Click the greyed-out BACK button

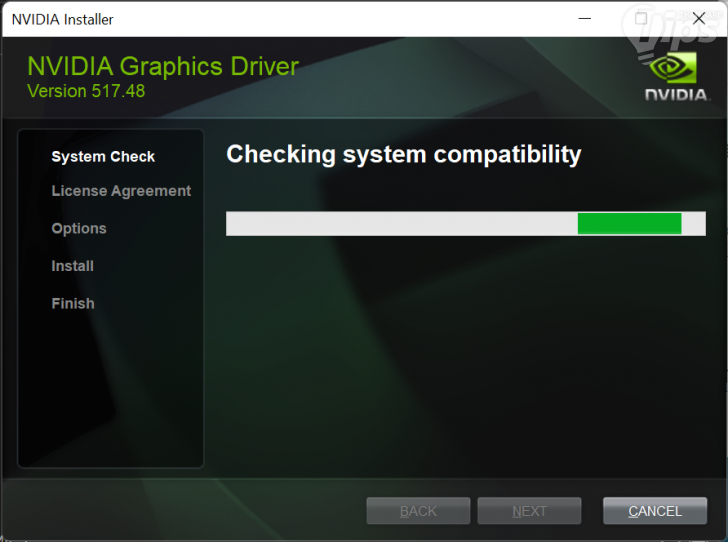point(418,511)
